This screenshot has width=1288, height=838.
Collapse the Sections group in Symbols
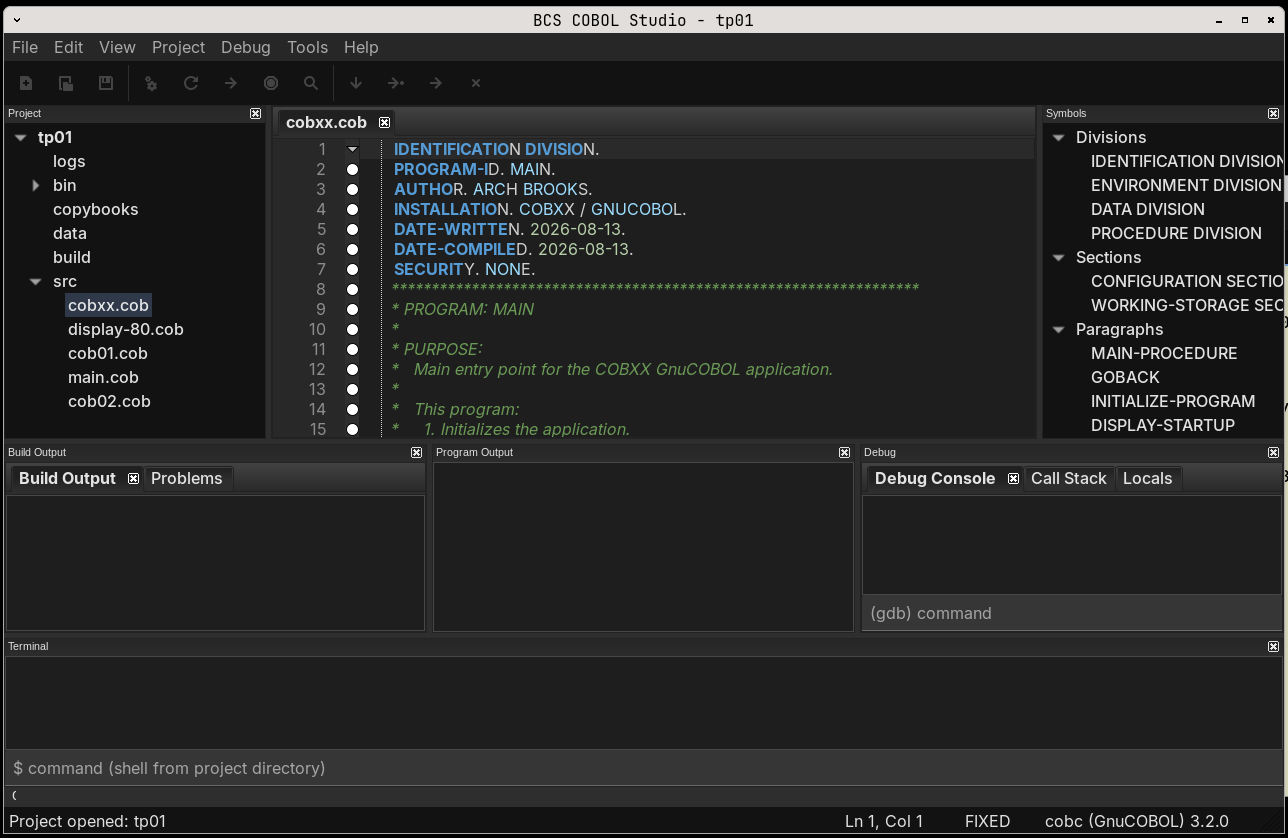tap(1059, 258)
